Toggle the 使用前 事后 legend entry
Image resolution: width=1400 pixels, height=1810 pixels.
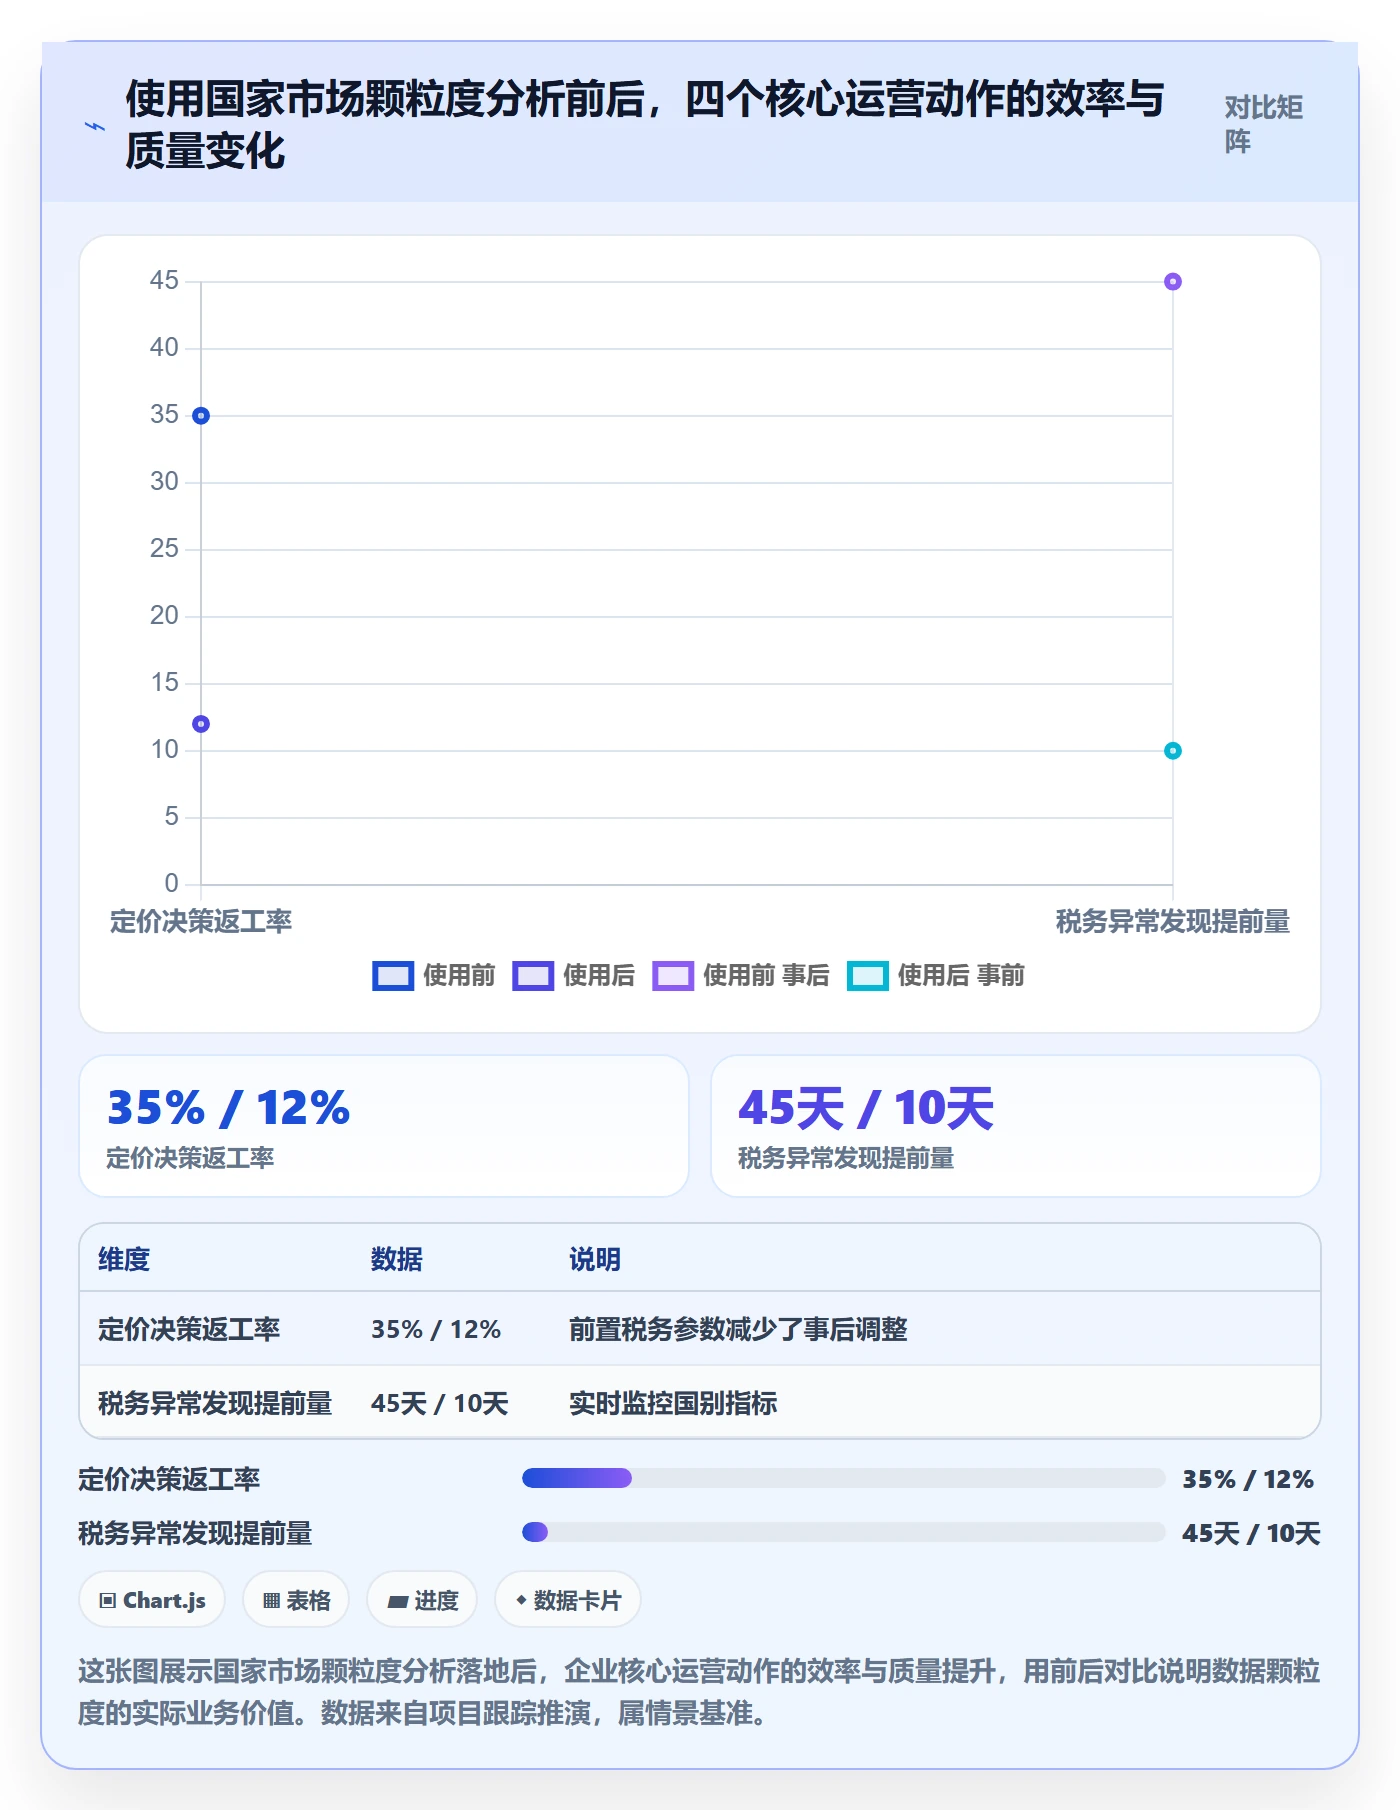[740, 976]
